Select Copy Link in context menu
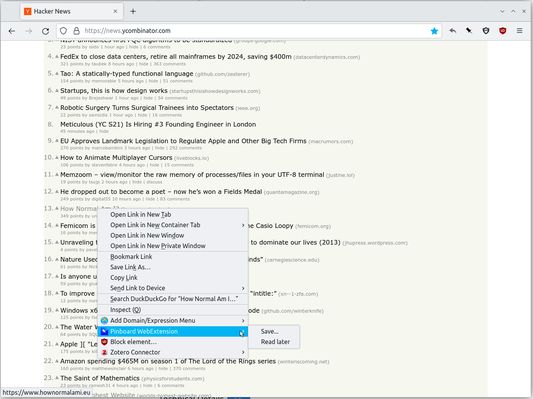The image size is (533, 399). [x=173, y=278]
